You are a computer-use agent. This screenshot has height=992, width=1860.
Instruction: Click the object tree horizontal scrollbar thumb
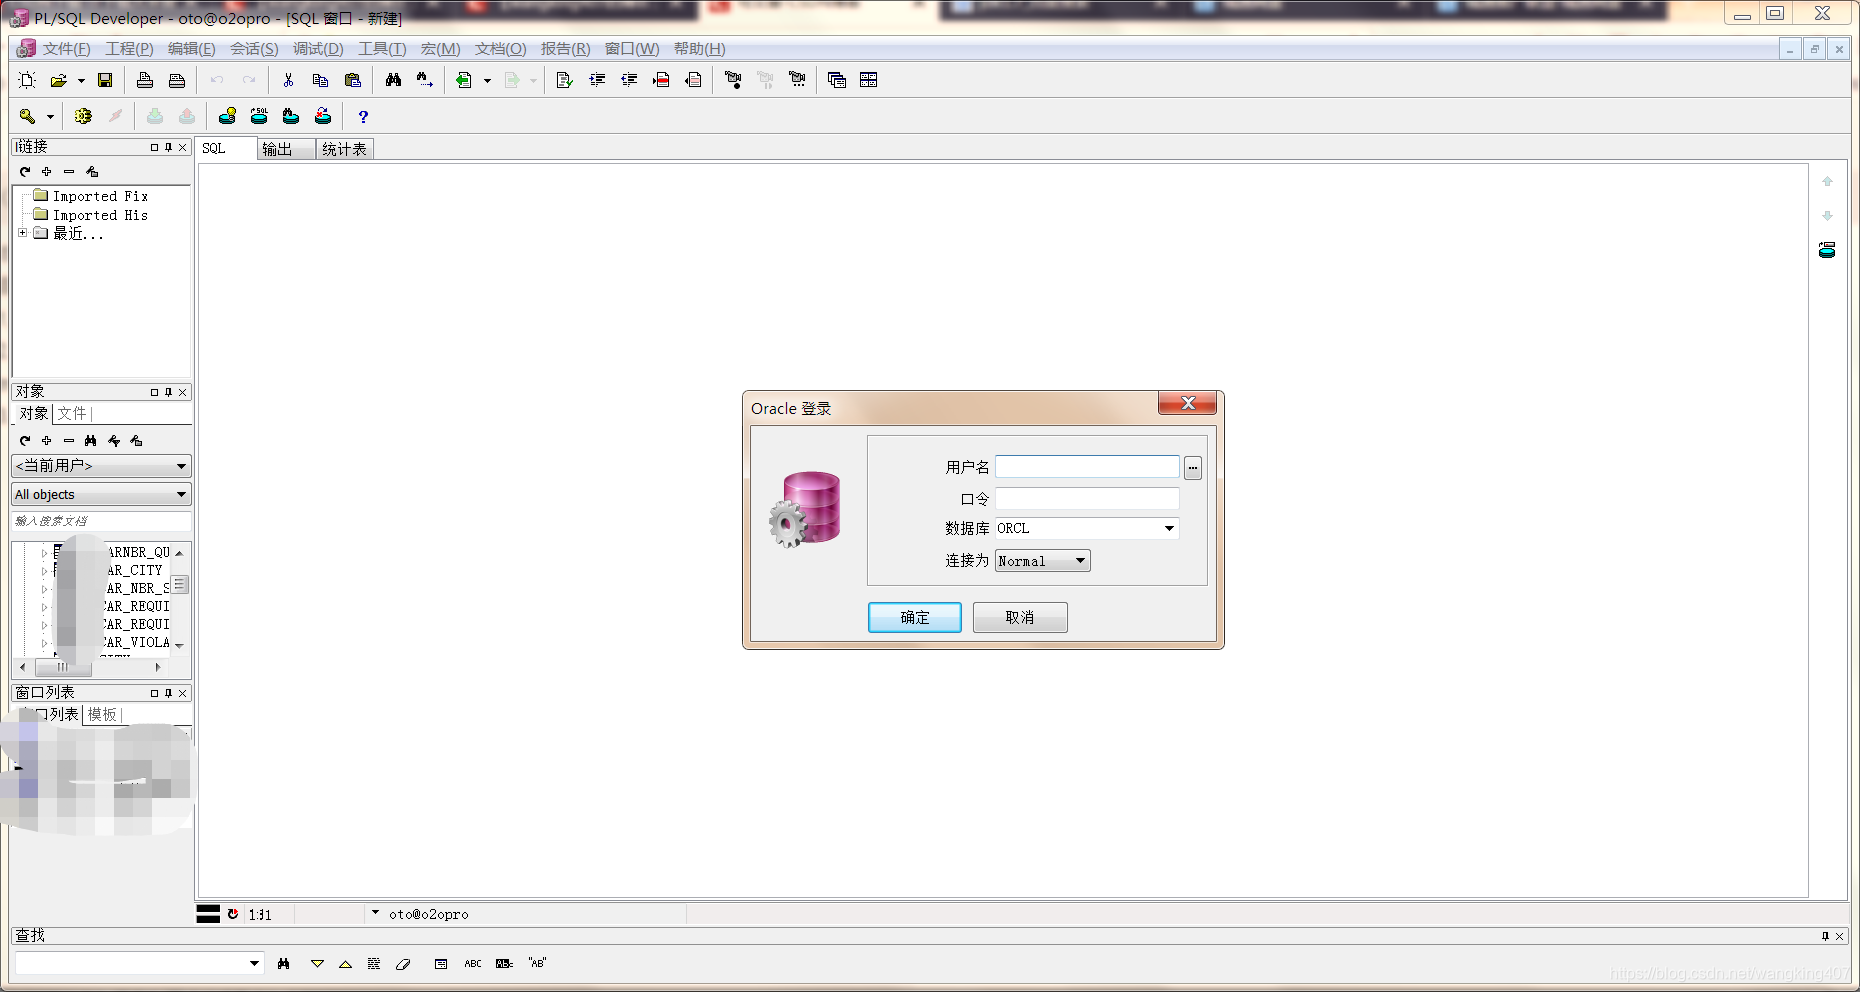click(62, 667)
